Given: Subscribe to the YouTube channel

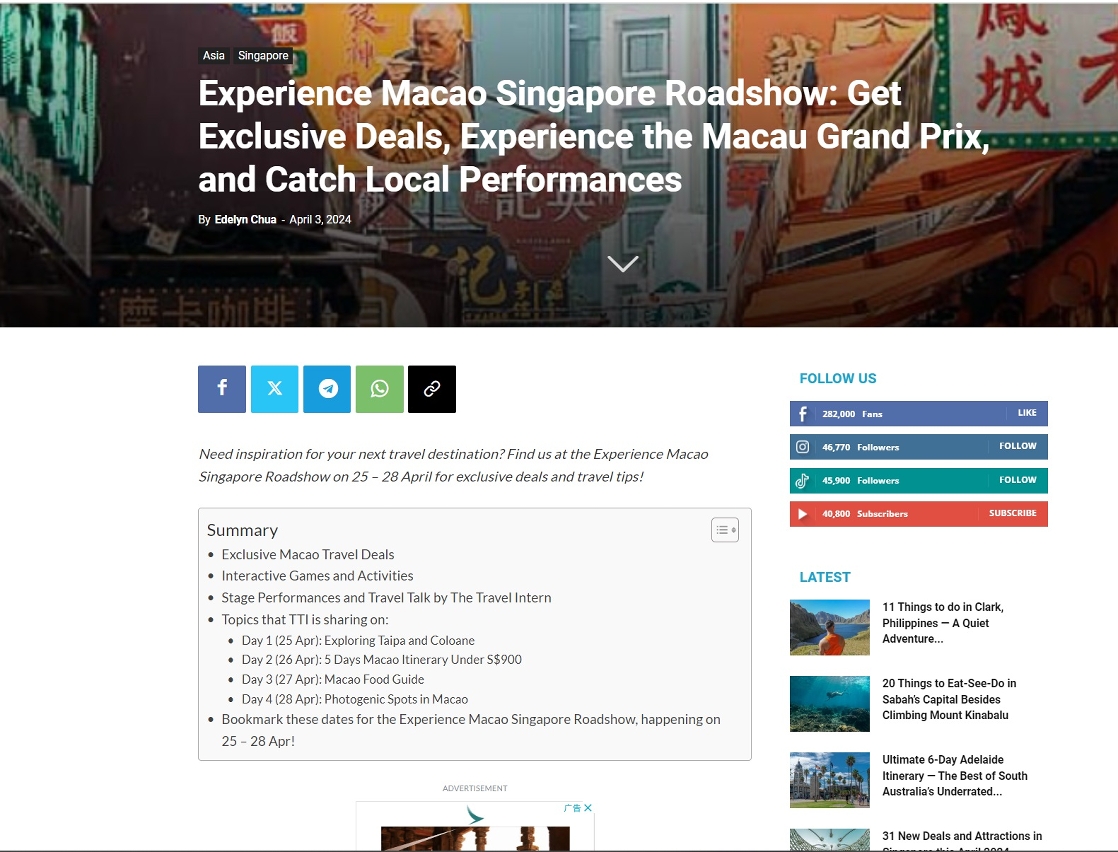Looking at the screenshot, I should [x=1012, y=514].
